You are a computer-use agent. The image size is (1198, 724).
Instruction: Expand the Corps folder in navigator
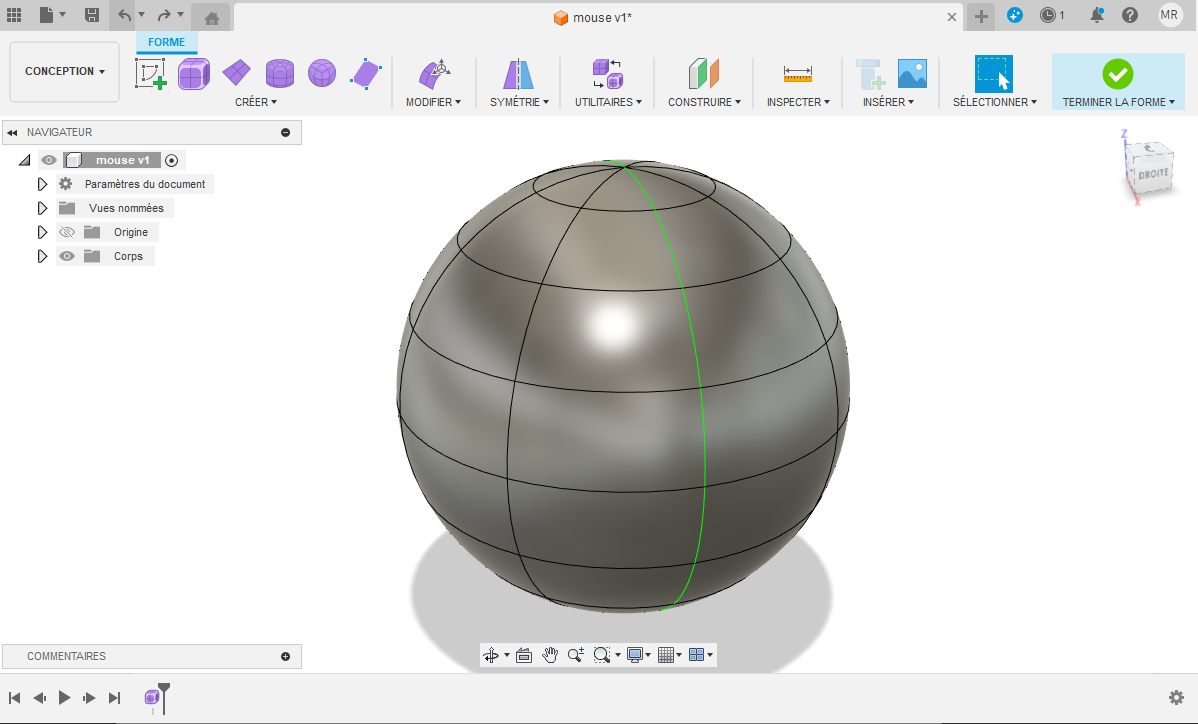pyautogui.click(x=42, y=256)
